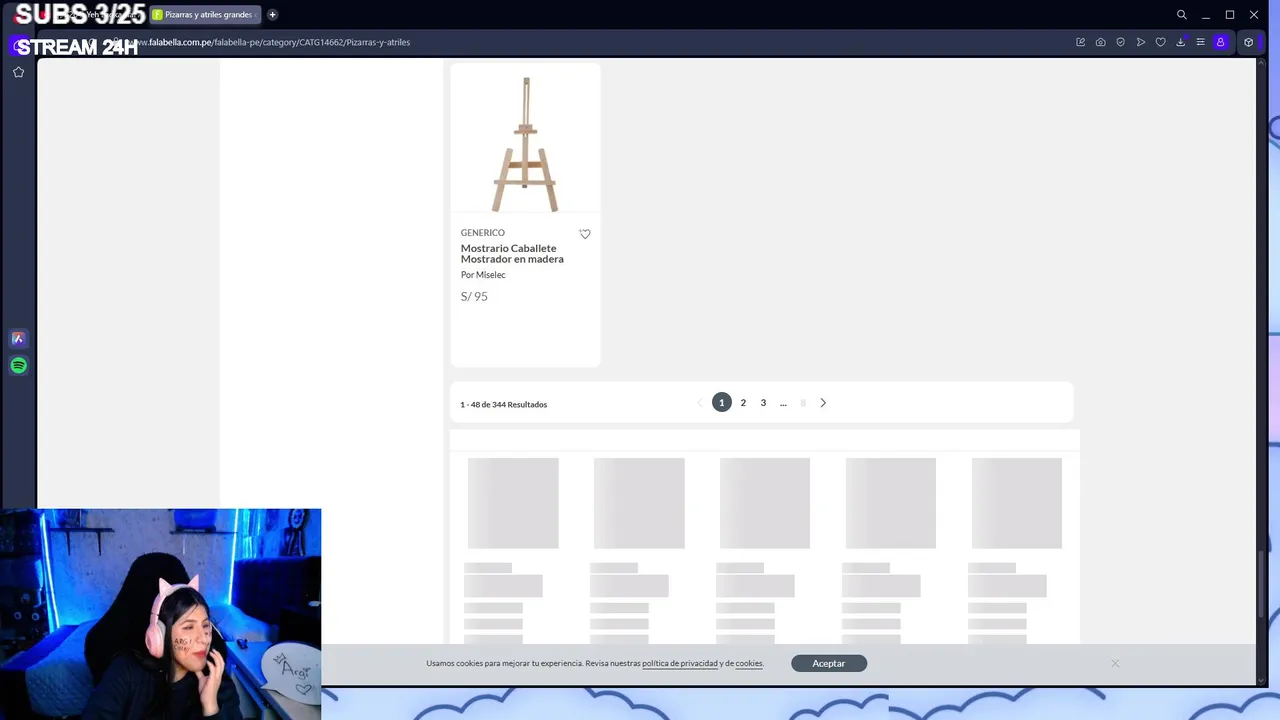Open a new browser tab
The height and width of the screenshot is (720, 1280).
pos(272,15)
